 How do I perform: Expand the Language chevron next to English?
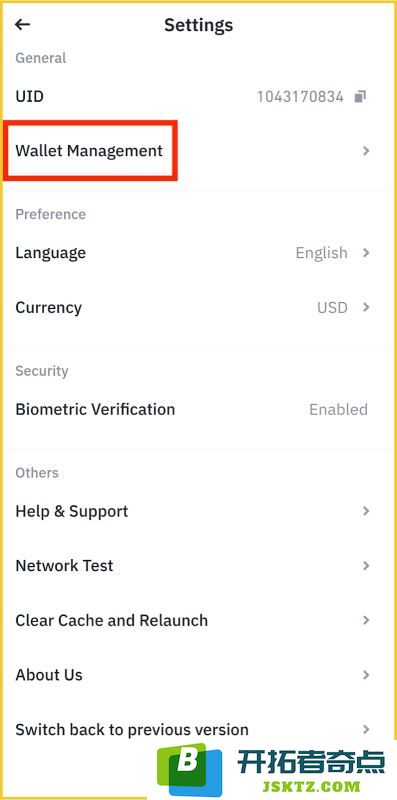coord(365,253)
